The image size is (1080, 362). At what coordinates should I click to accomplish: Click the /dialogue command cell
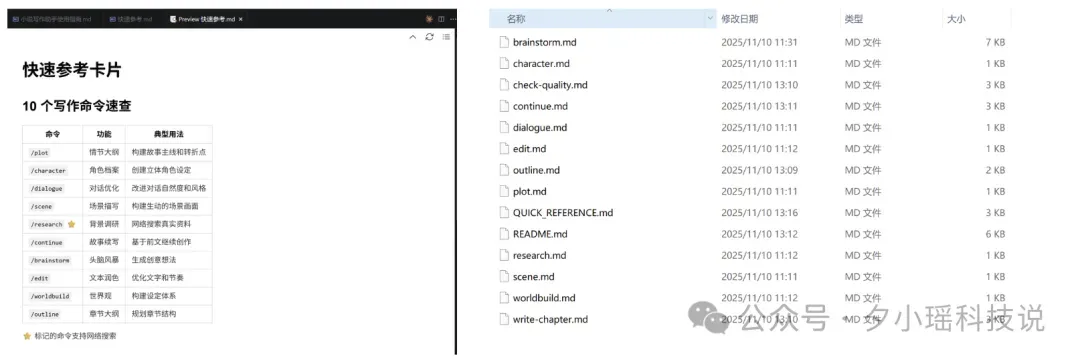tap(46, 188)
